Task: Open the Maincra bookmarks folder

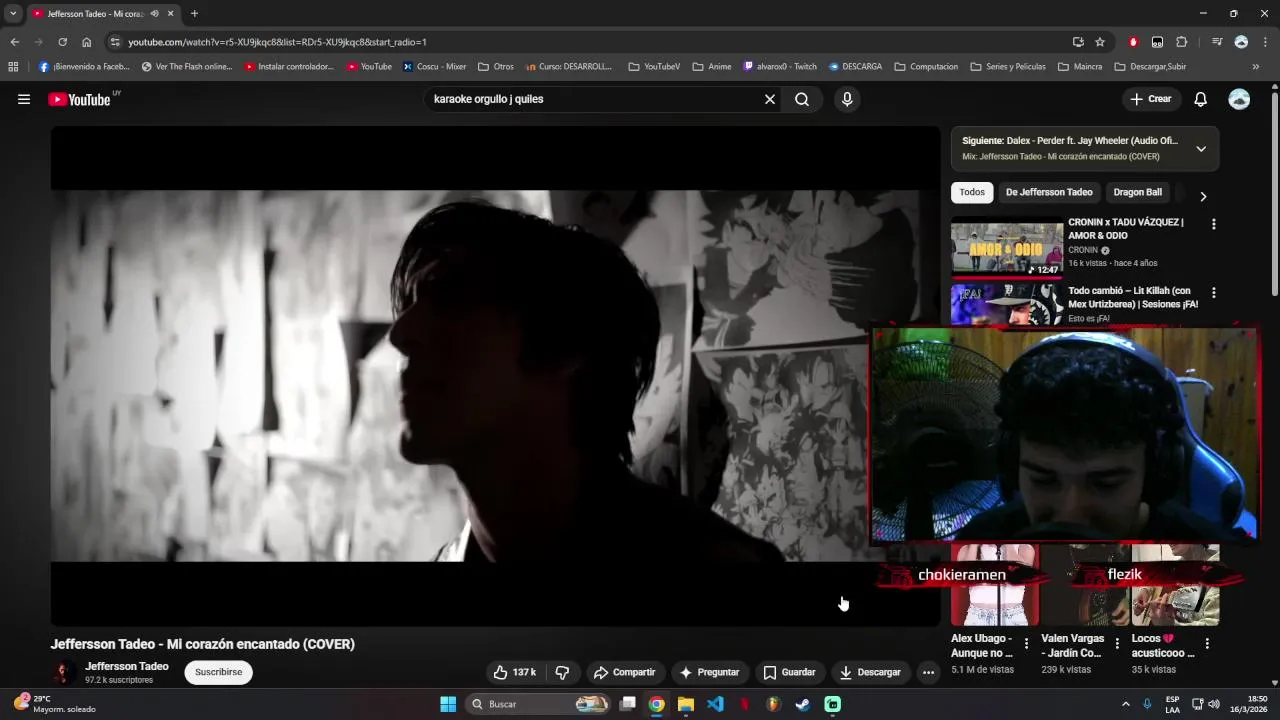Action: [x=1080, y=67]
